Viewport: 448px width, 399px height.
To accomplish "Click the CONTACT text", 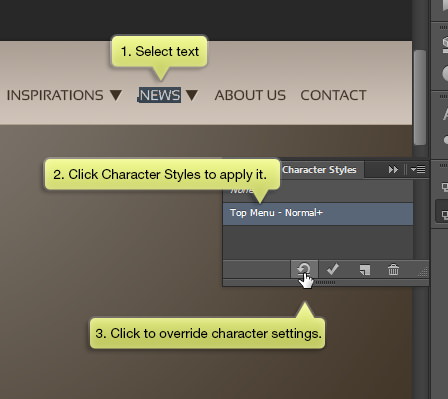I will 333,95.
